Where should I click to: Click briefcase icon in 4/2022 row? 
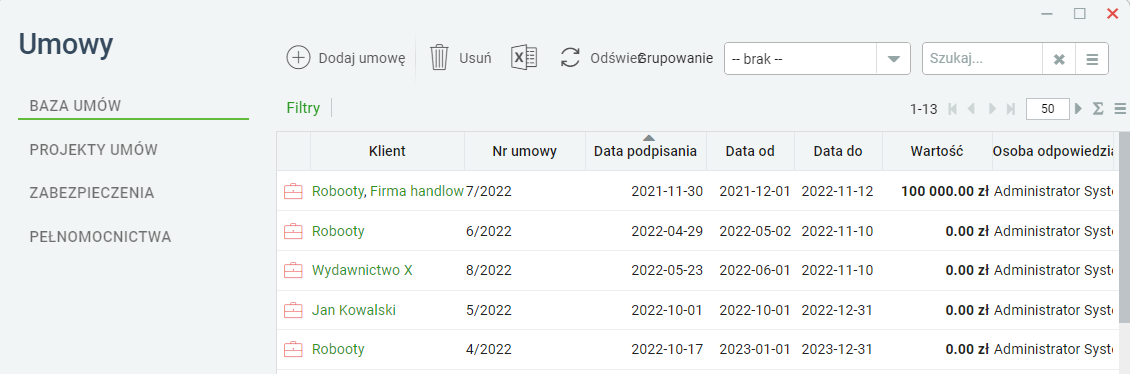pyautogui.click(x=293, y=349)
